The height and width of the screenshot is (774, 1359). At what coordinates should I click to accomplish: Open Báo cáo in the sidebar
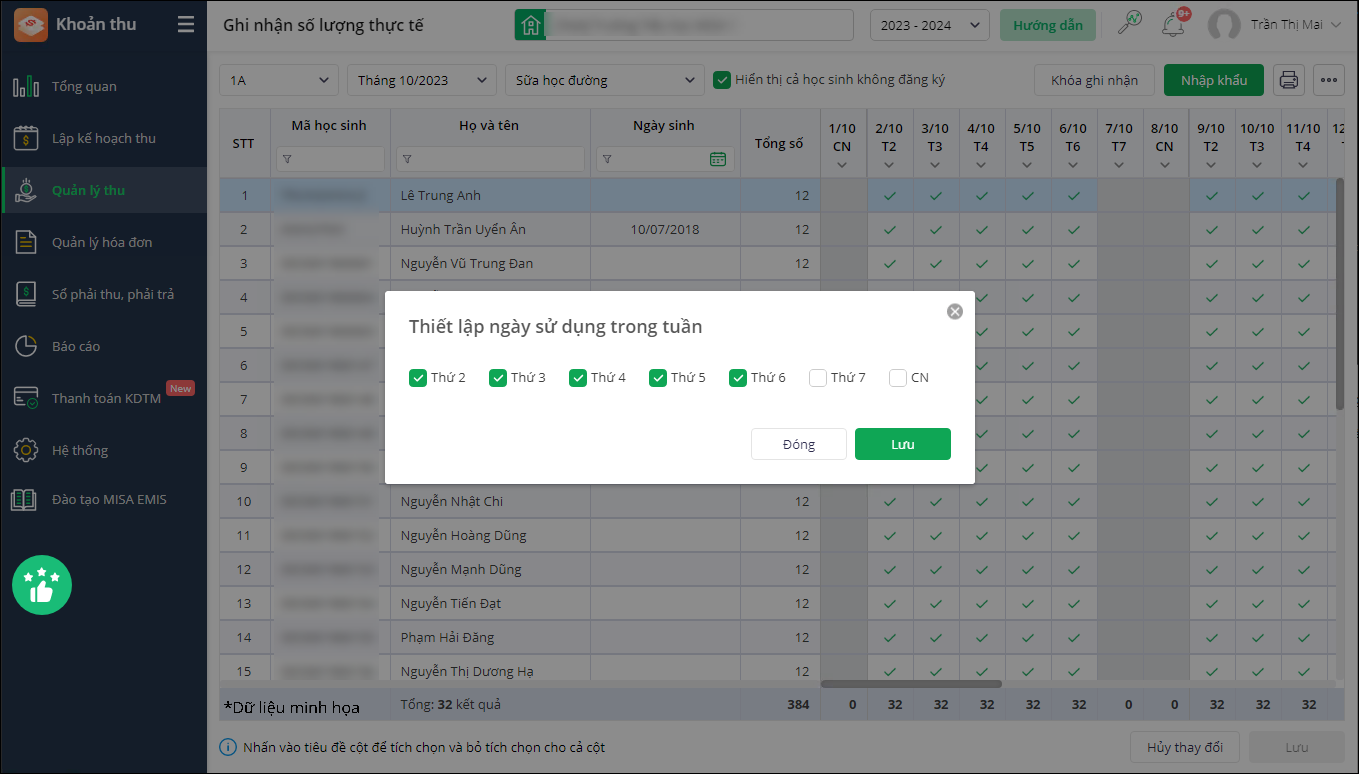[x=76, y=346]
